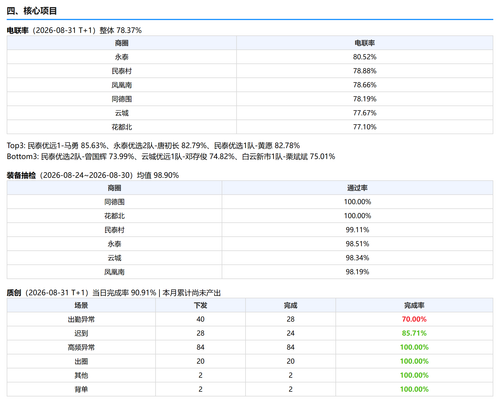This screenshot has width=500, height=403.
Task: Select the '出圈' scene cell
Action: [x=81, y=361]
